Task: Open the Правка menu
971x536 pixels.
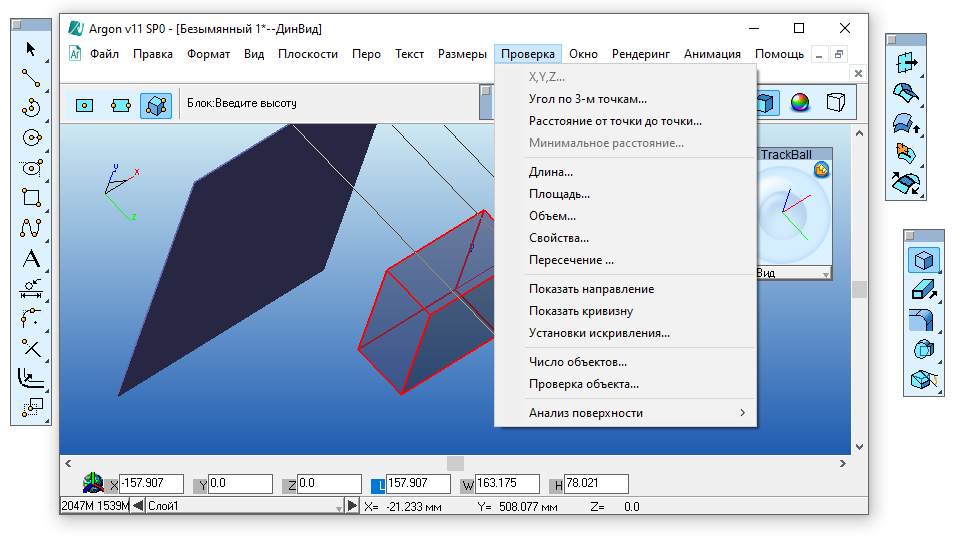Action: (152, 54)
